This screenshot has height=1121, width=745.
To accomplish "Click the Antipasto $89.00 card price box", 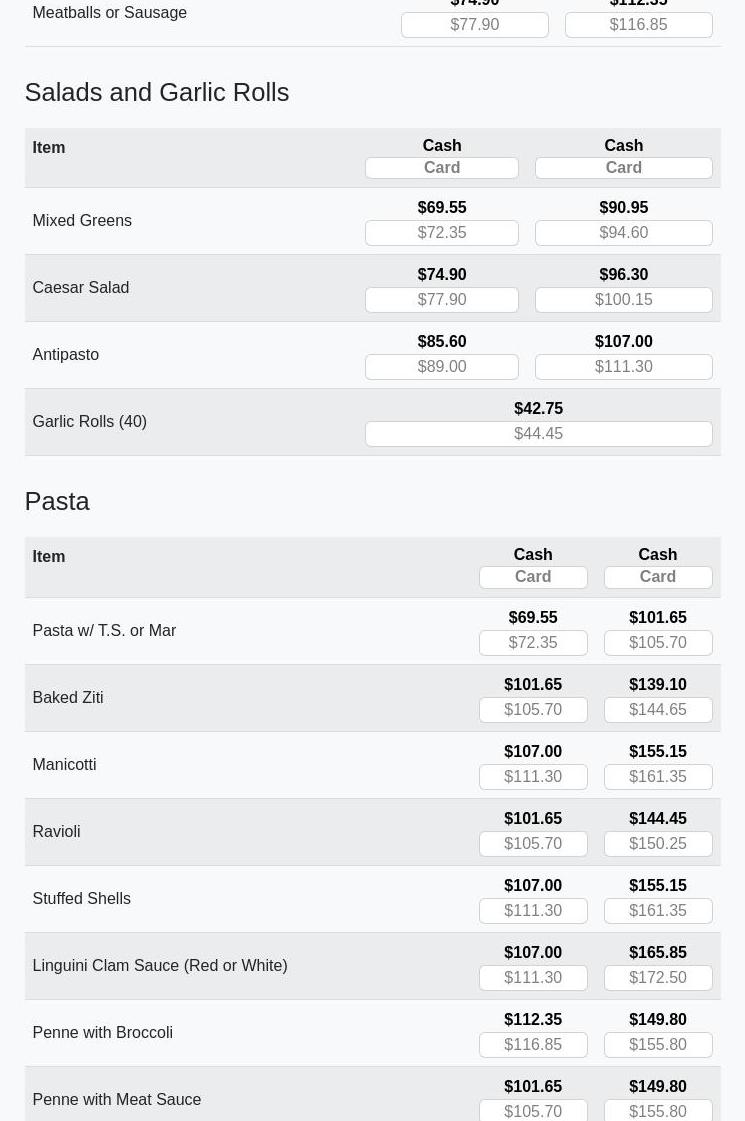I will pos(441,367).
